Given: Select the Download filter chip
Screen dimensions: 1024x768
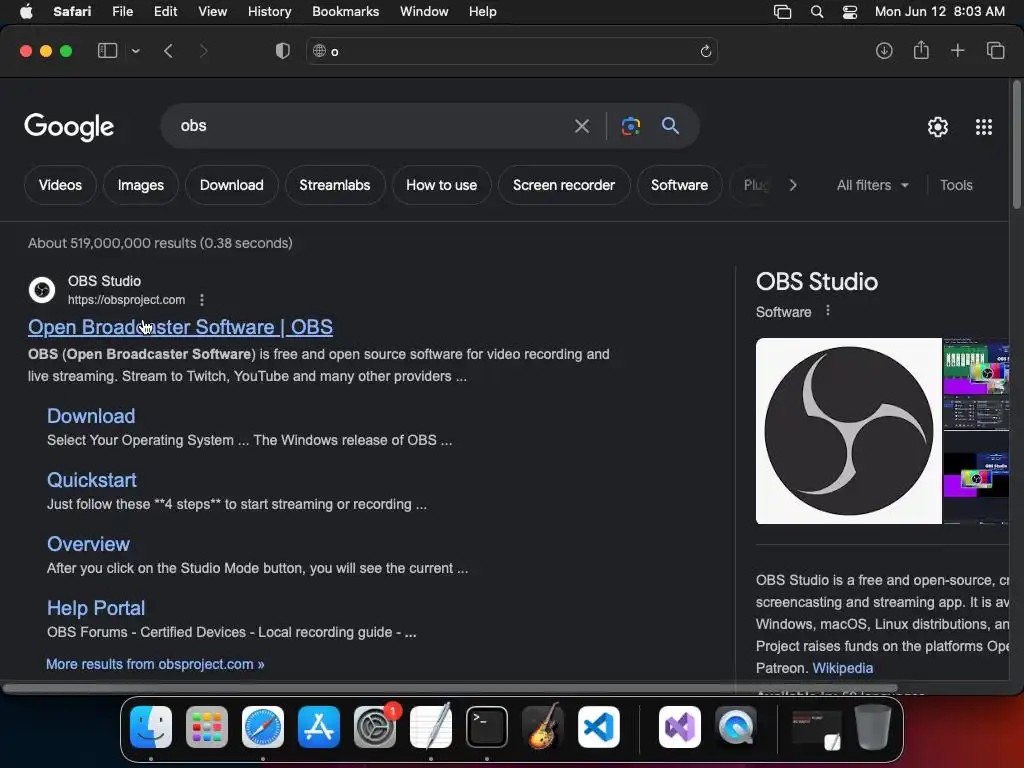Looking at the screenshot, I should 231,185.
